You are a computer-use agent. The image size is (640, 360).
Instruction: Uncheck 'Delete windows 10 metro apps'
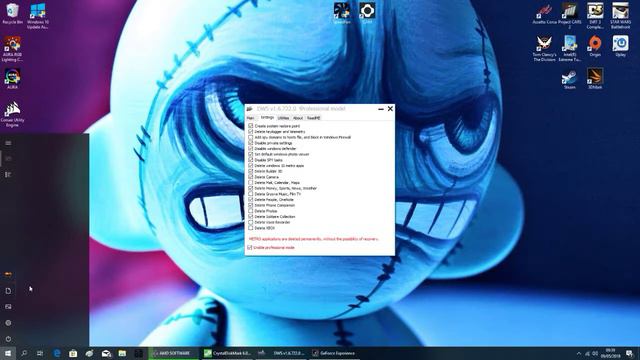pyautogui.click(x=251, y=166)
